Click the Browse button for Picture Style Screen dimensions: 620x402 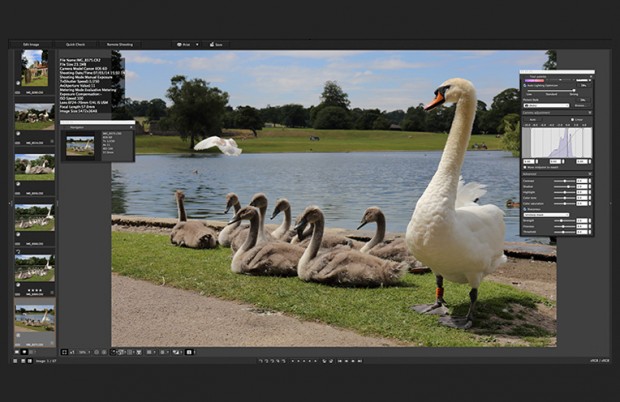(580, 105)
